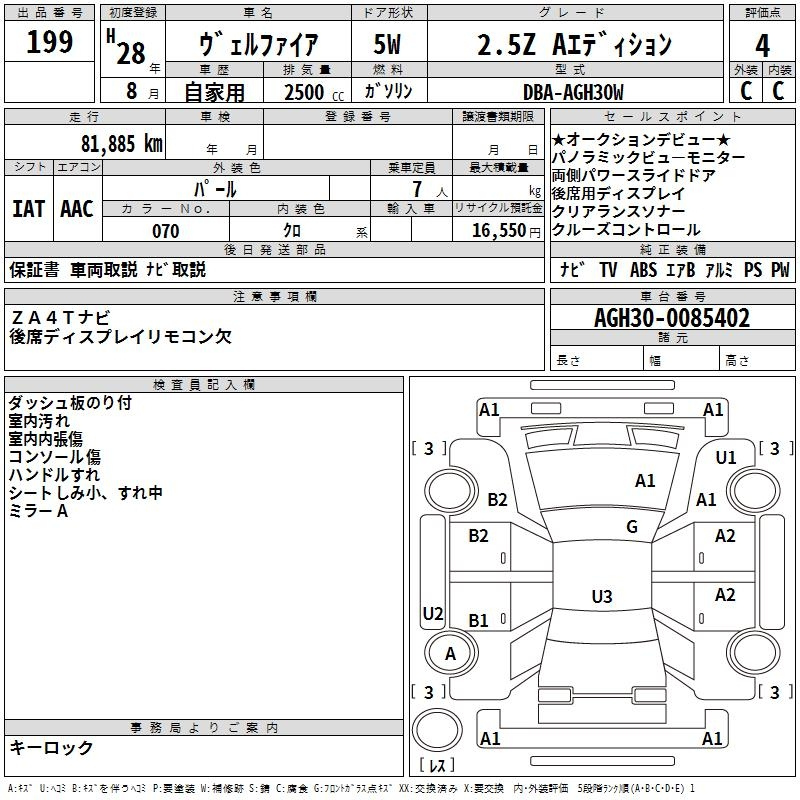Screen dimensions: 800x800
Task: Click the recycle deposit 16,550円
Action: (506, 230)
